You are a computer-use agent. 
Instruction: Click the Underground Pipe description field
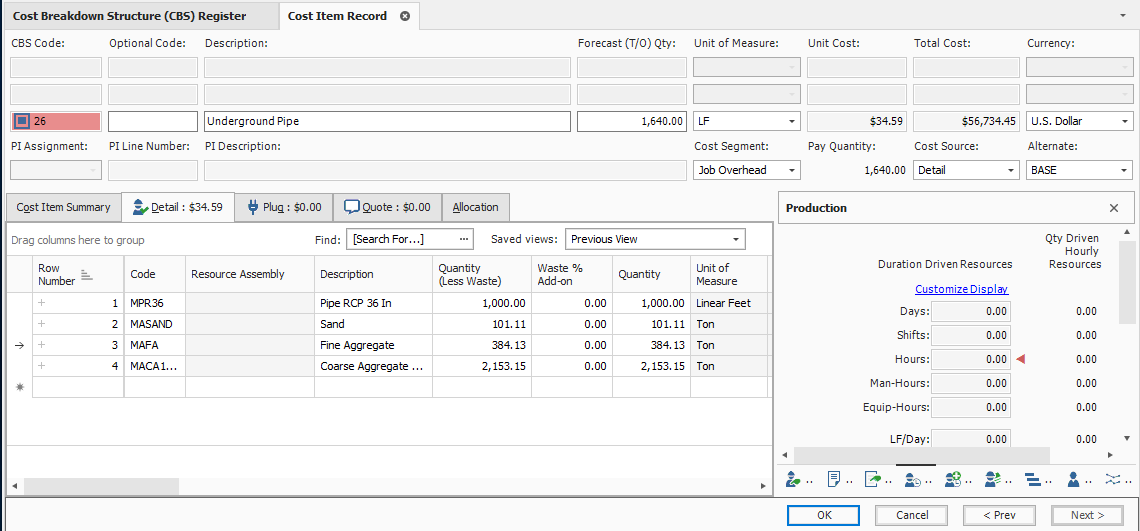pyautogui.click(x=387, y=121)
